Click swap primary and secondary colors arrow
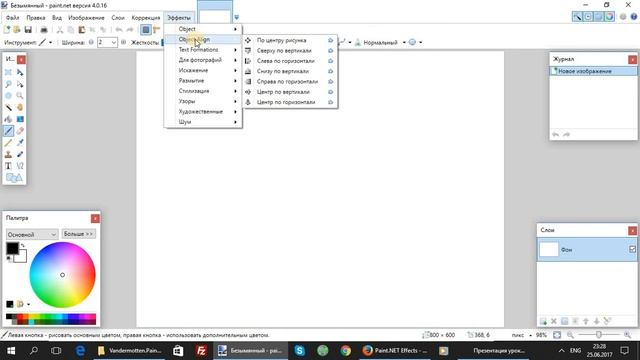Image resolution: width=640 pixels, height=360 pixels. coord(23,245)
